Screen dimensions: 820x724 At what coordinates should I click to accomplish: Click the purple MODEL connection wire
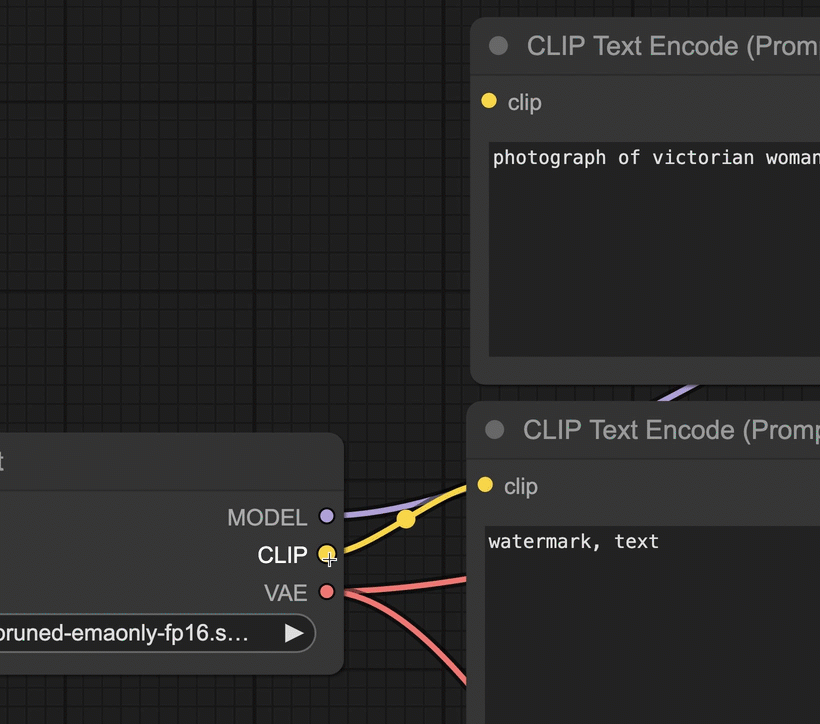point(370,513)
